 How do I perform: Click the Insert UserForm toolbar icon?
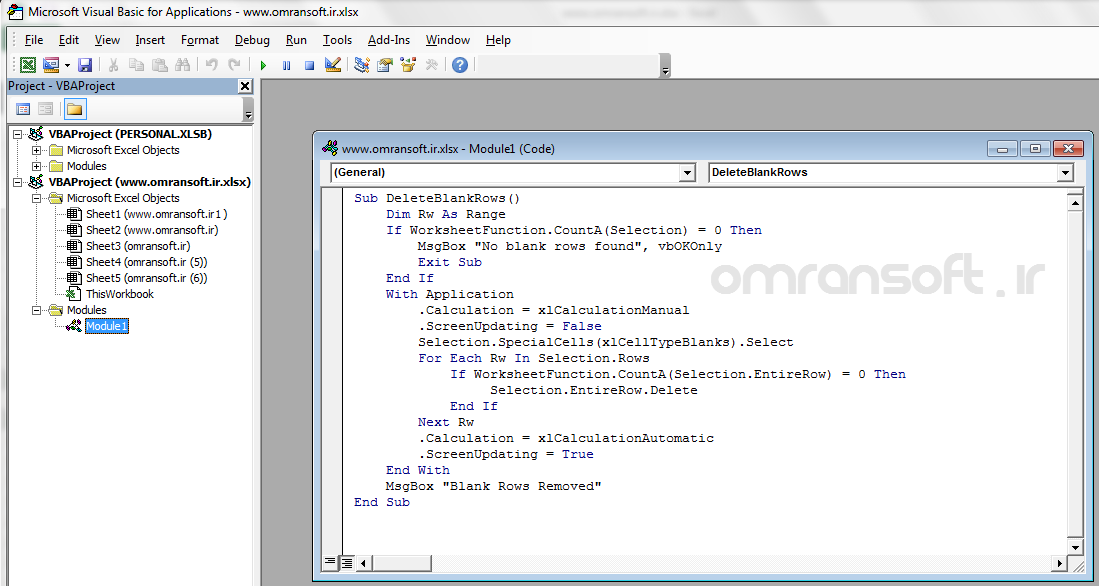click(x=50, y=65)
